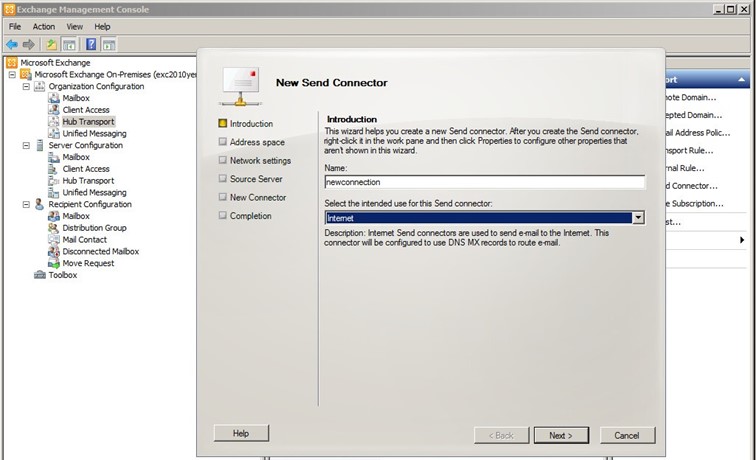Click the Next button
Screen dimensions: 756x460
561,435
